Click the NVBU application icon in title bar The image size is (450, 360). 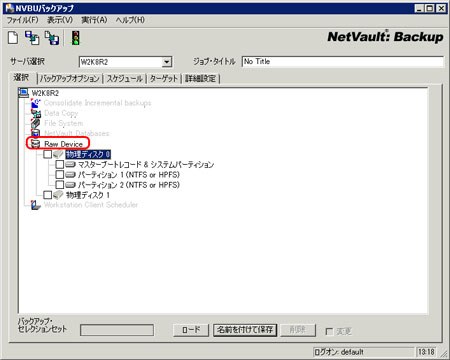tap(10, 8)
